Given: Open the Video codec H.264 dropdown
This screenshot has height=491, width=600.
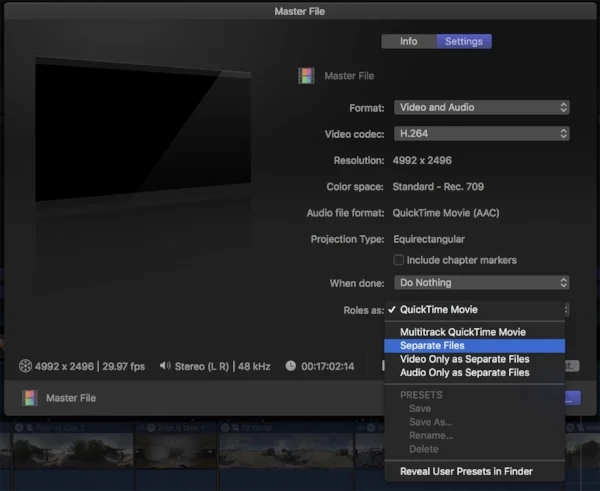Looking at the screenshot, I should [x=482, y=134].
